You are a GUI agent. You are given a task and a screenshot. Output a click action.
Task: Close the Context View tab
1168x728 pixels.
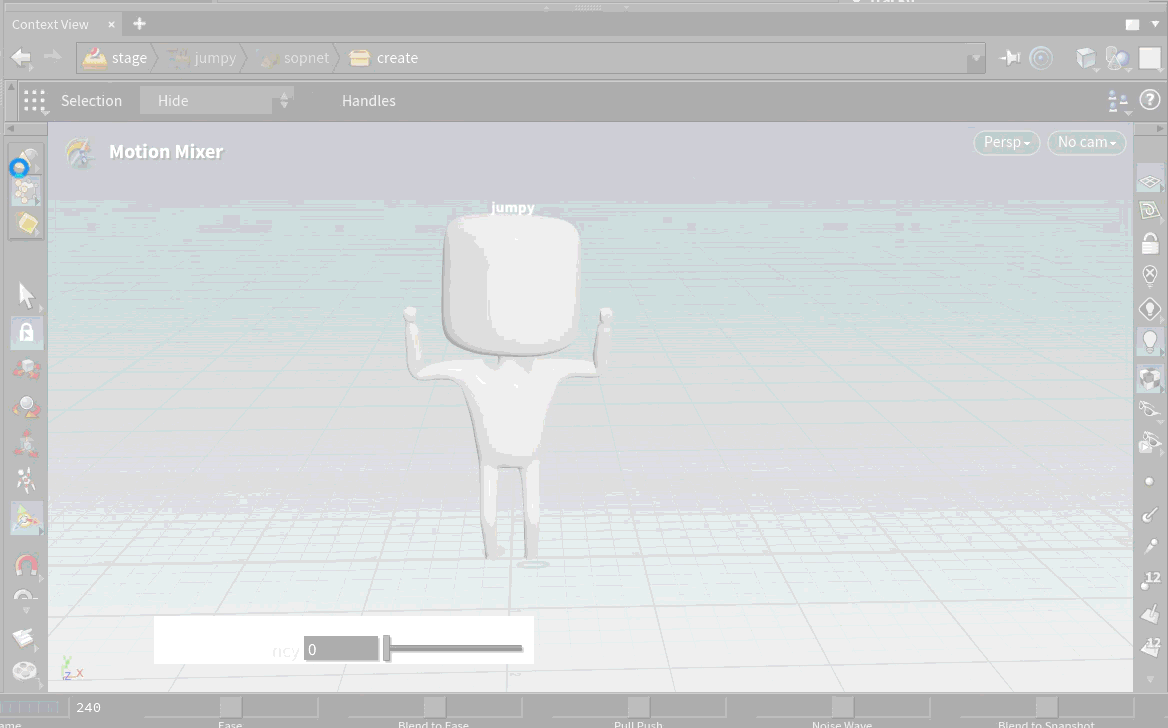point(111,25)
